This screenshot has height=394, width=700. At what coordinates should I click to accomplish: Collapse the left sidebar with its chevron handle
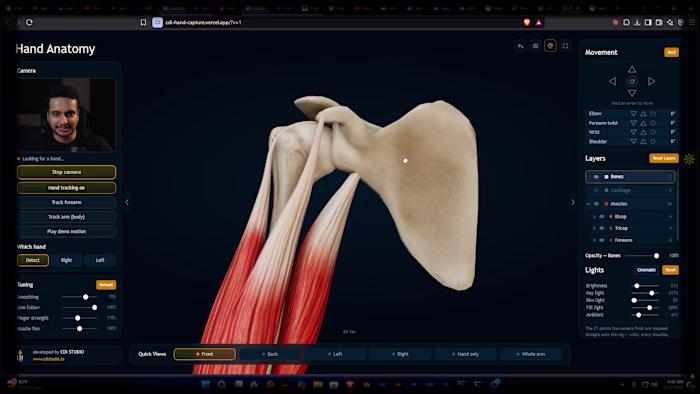[x=127, y=202]
